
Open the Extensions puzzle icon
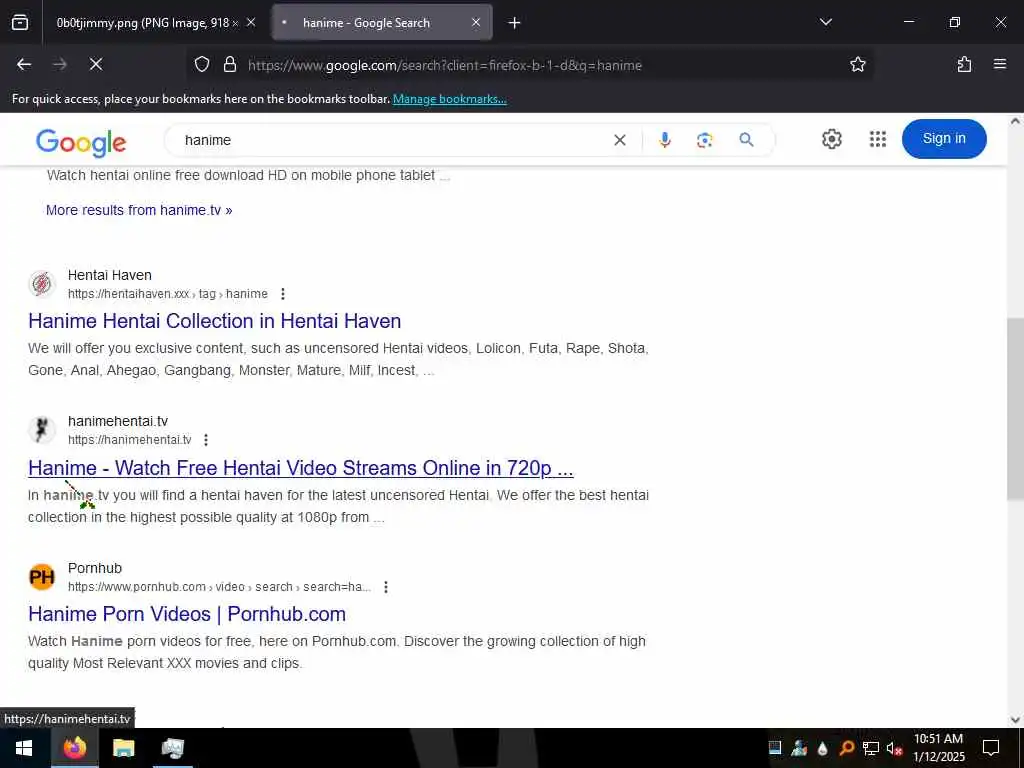tap(964, 65)
